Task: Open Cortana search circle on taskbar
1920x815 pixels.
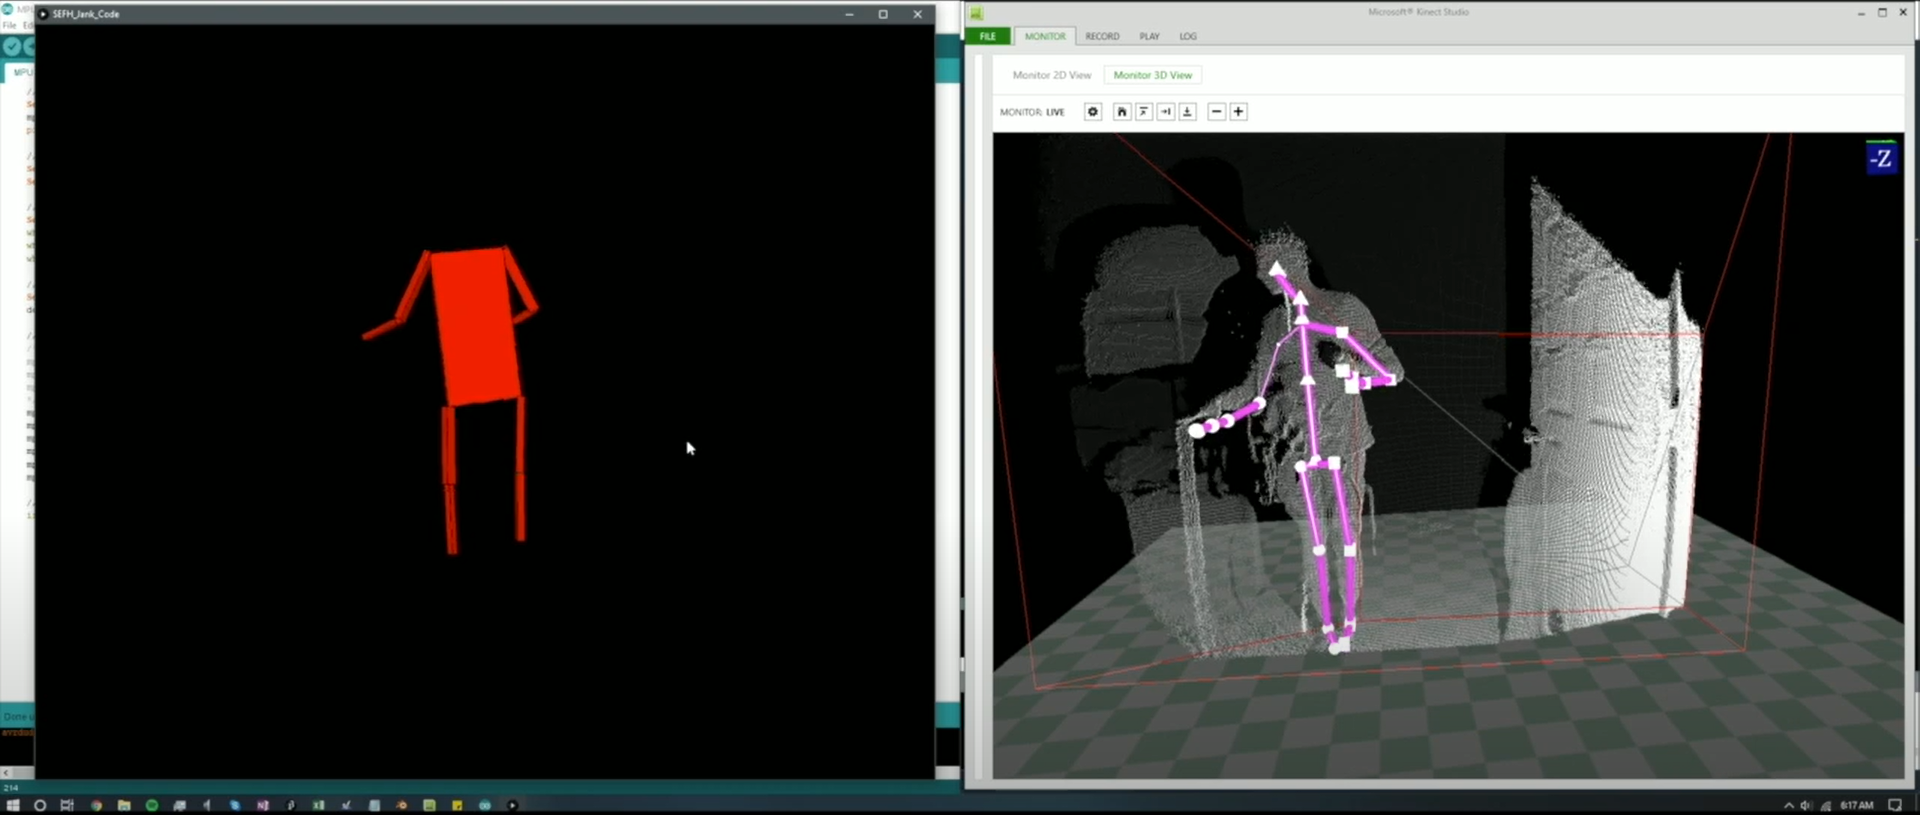Action: pyautogui.click(x=40, y=805)
